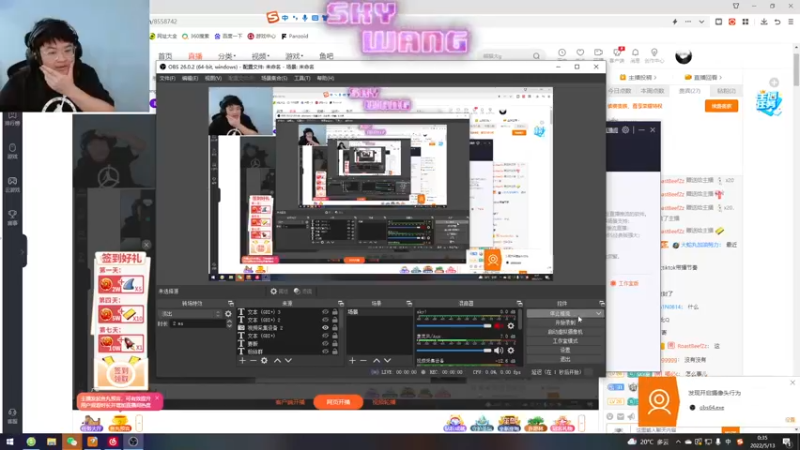This screenshot has width=800, height=450.
Task: Open OBS 帮助(H) menu
Action: click(x=325, y=78)
